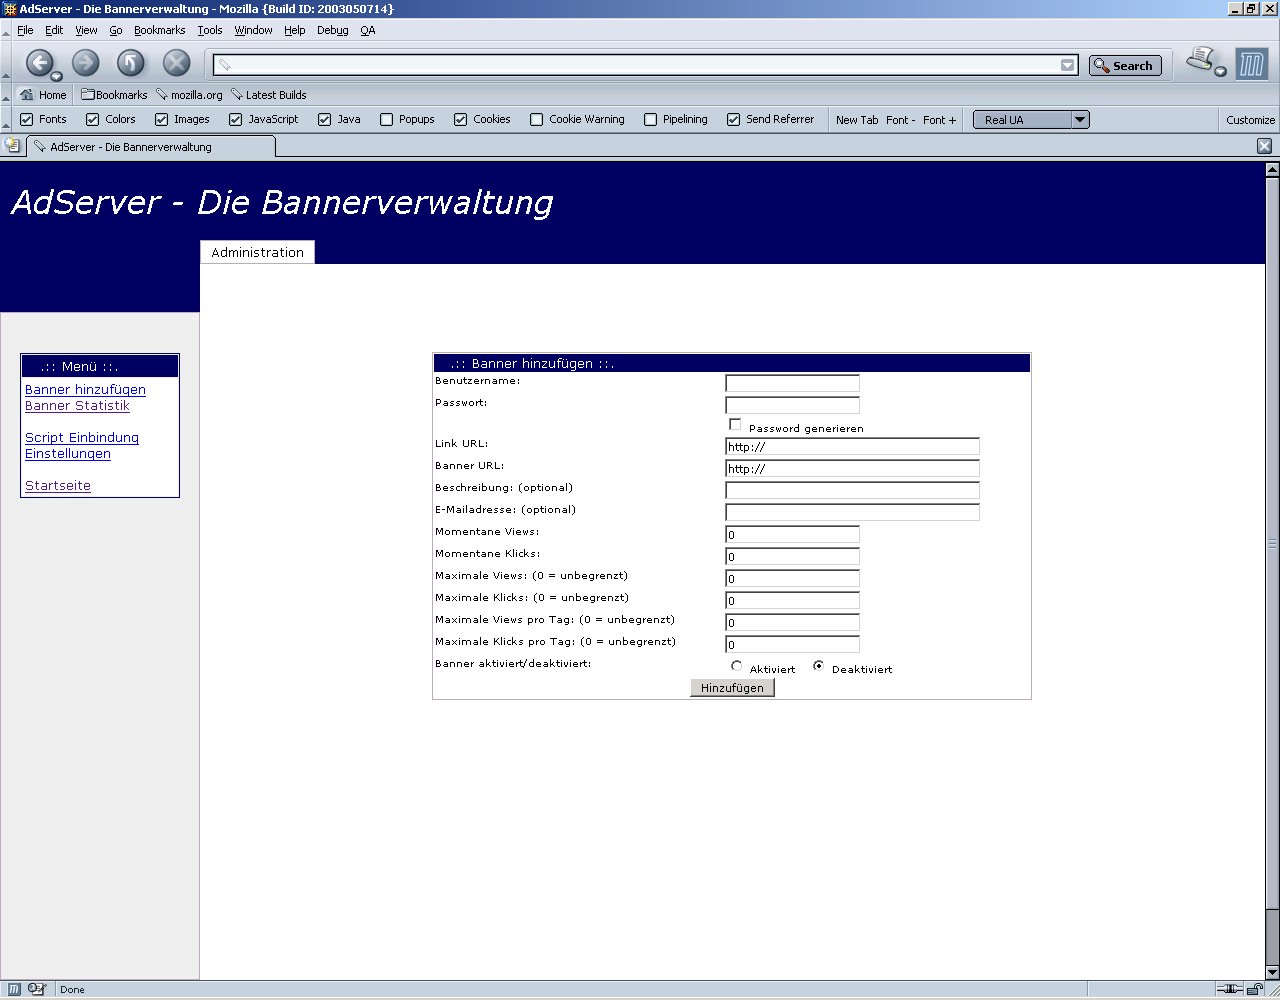The width and height of the screenshot is (1280, 1000).
Task: Toggle the Fonts checkbox
Action: 27,119
